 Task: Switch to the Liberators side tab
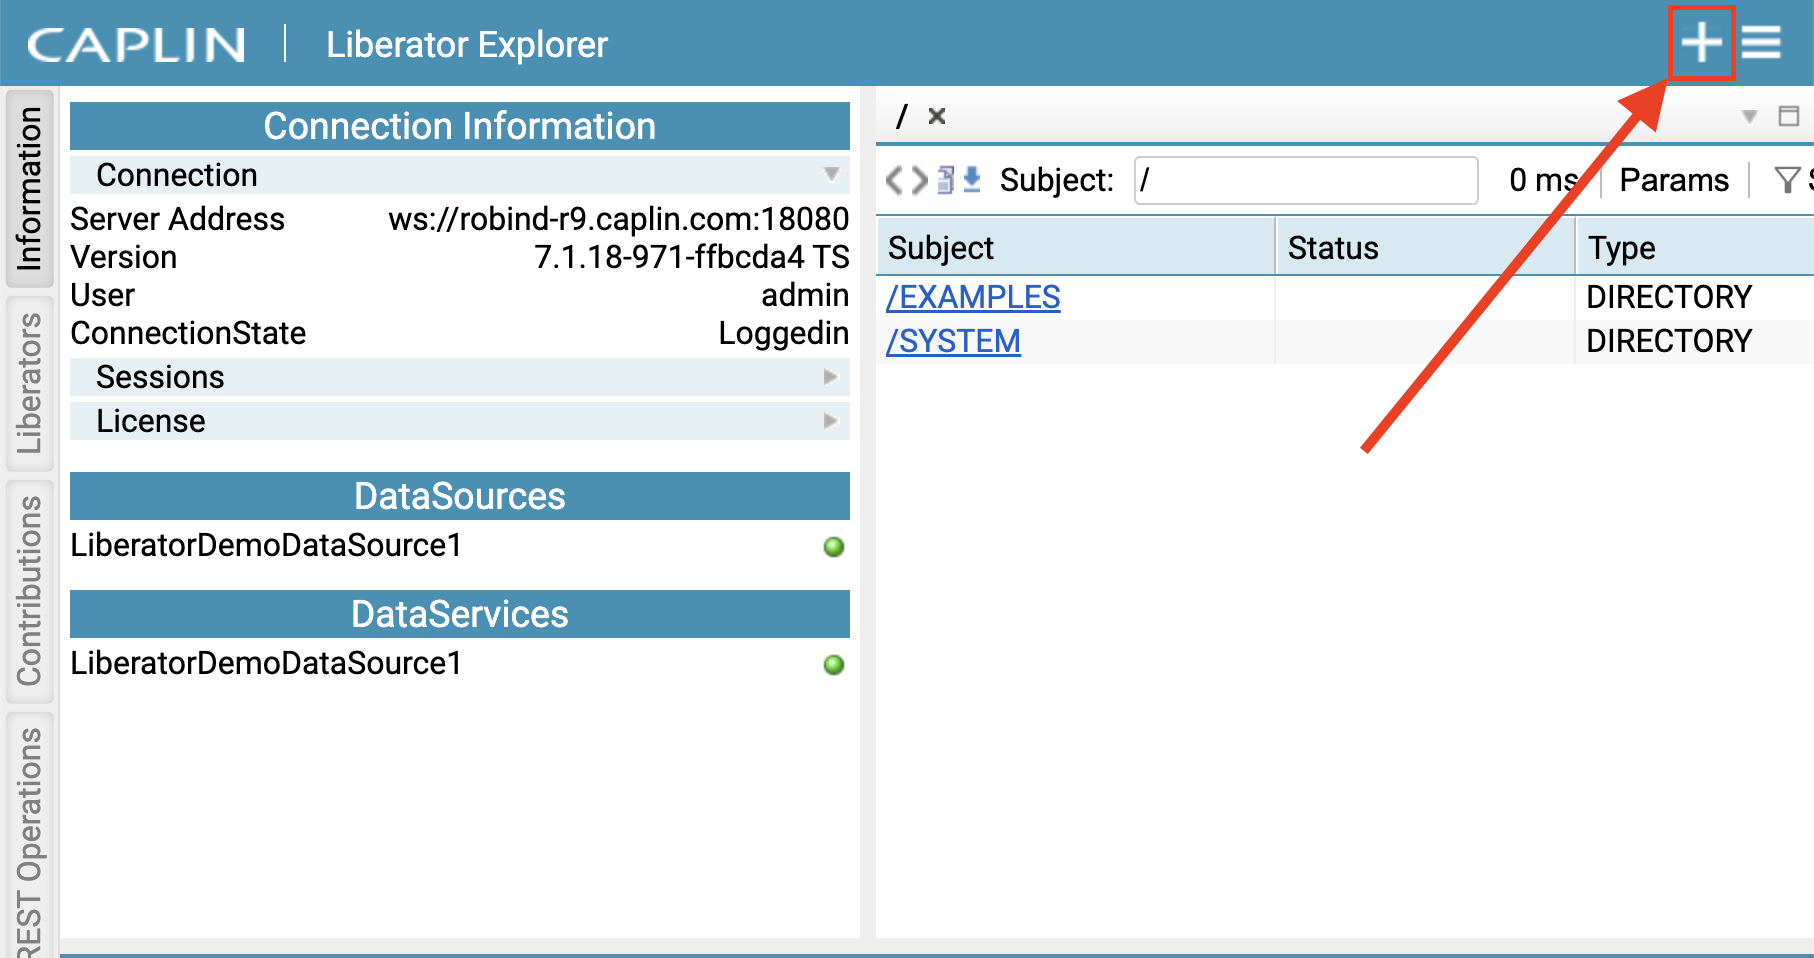pyautogui.click(x=30, y=383)
